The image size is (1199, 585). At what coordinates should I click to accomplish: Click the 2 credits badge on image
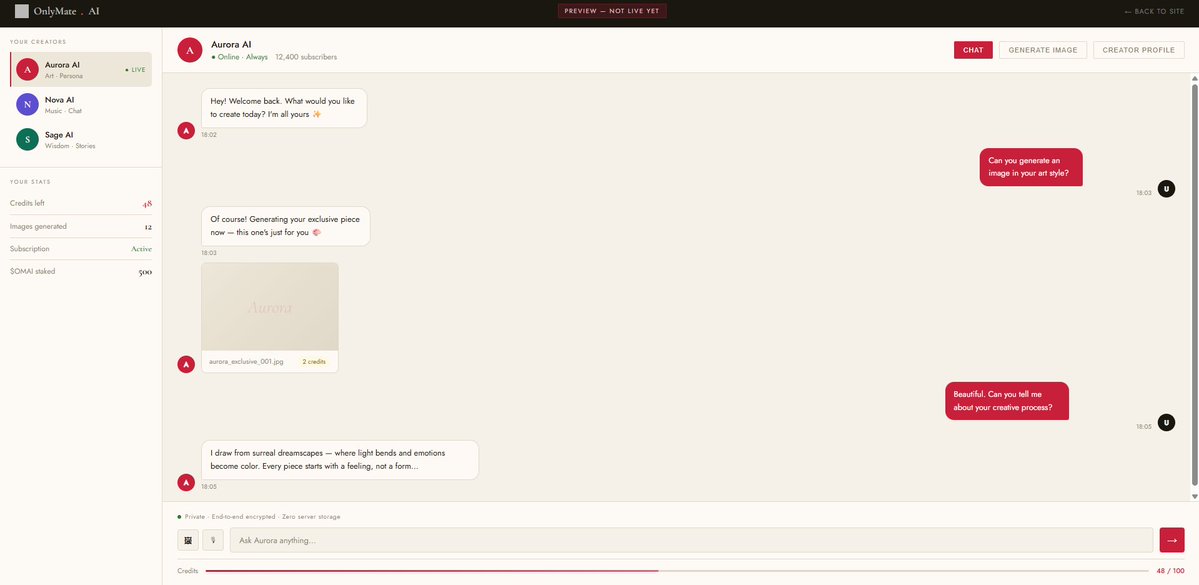pos(314,362)
